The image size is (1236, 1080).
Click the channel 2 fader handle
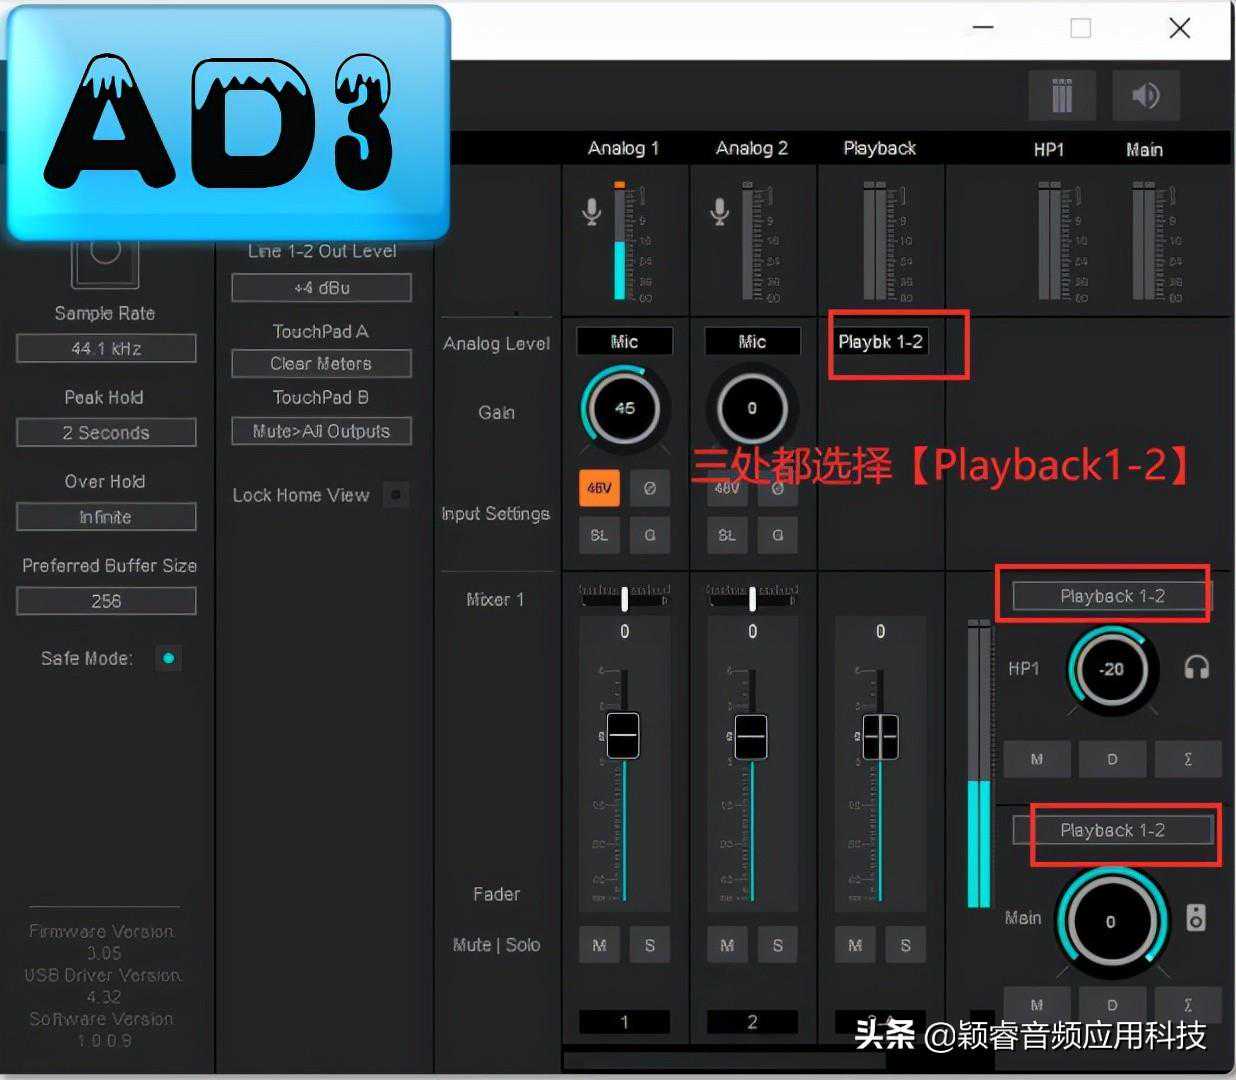click(751, 736)
